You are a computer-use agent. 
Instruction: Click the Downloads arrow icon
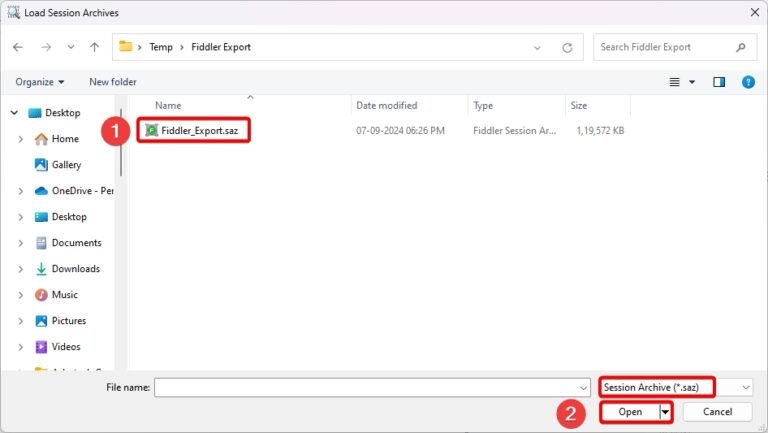coord(41,268)
